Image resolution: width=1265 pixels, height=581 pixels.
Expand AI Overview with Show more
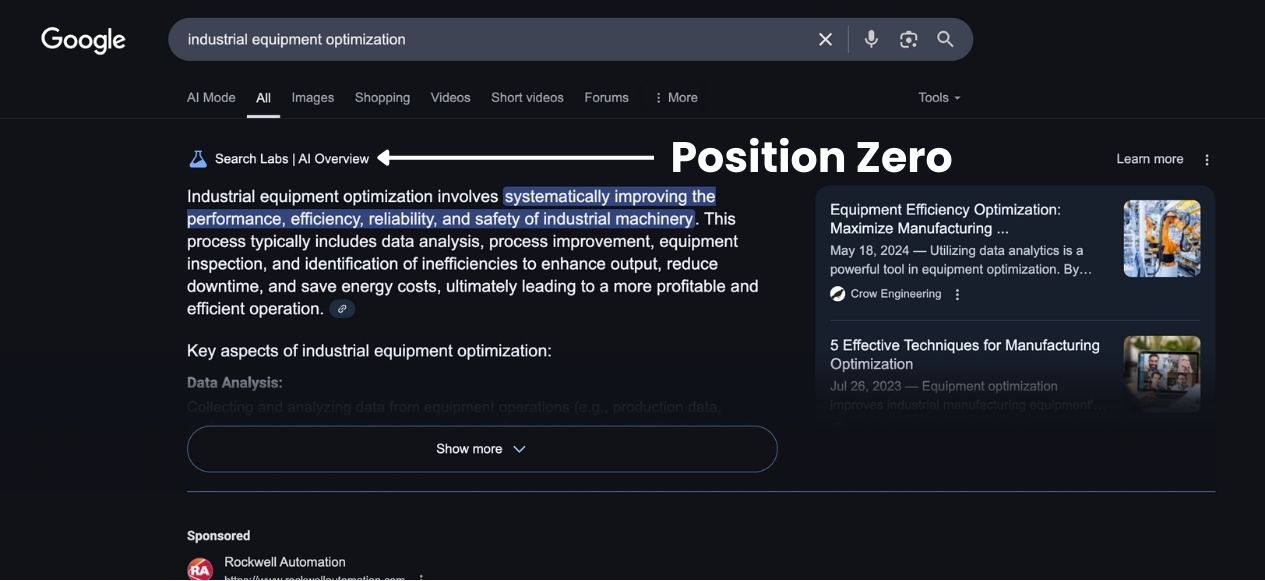(x=482, y=449)
